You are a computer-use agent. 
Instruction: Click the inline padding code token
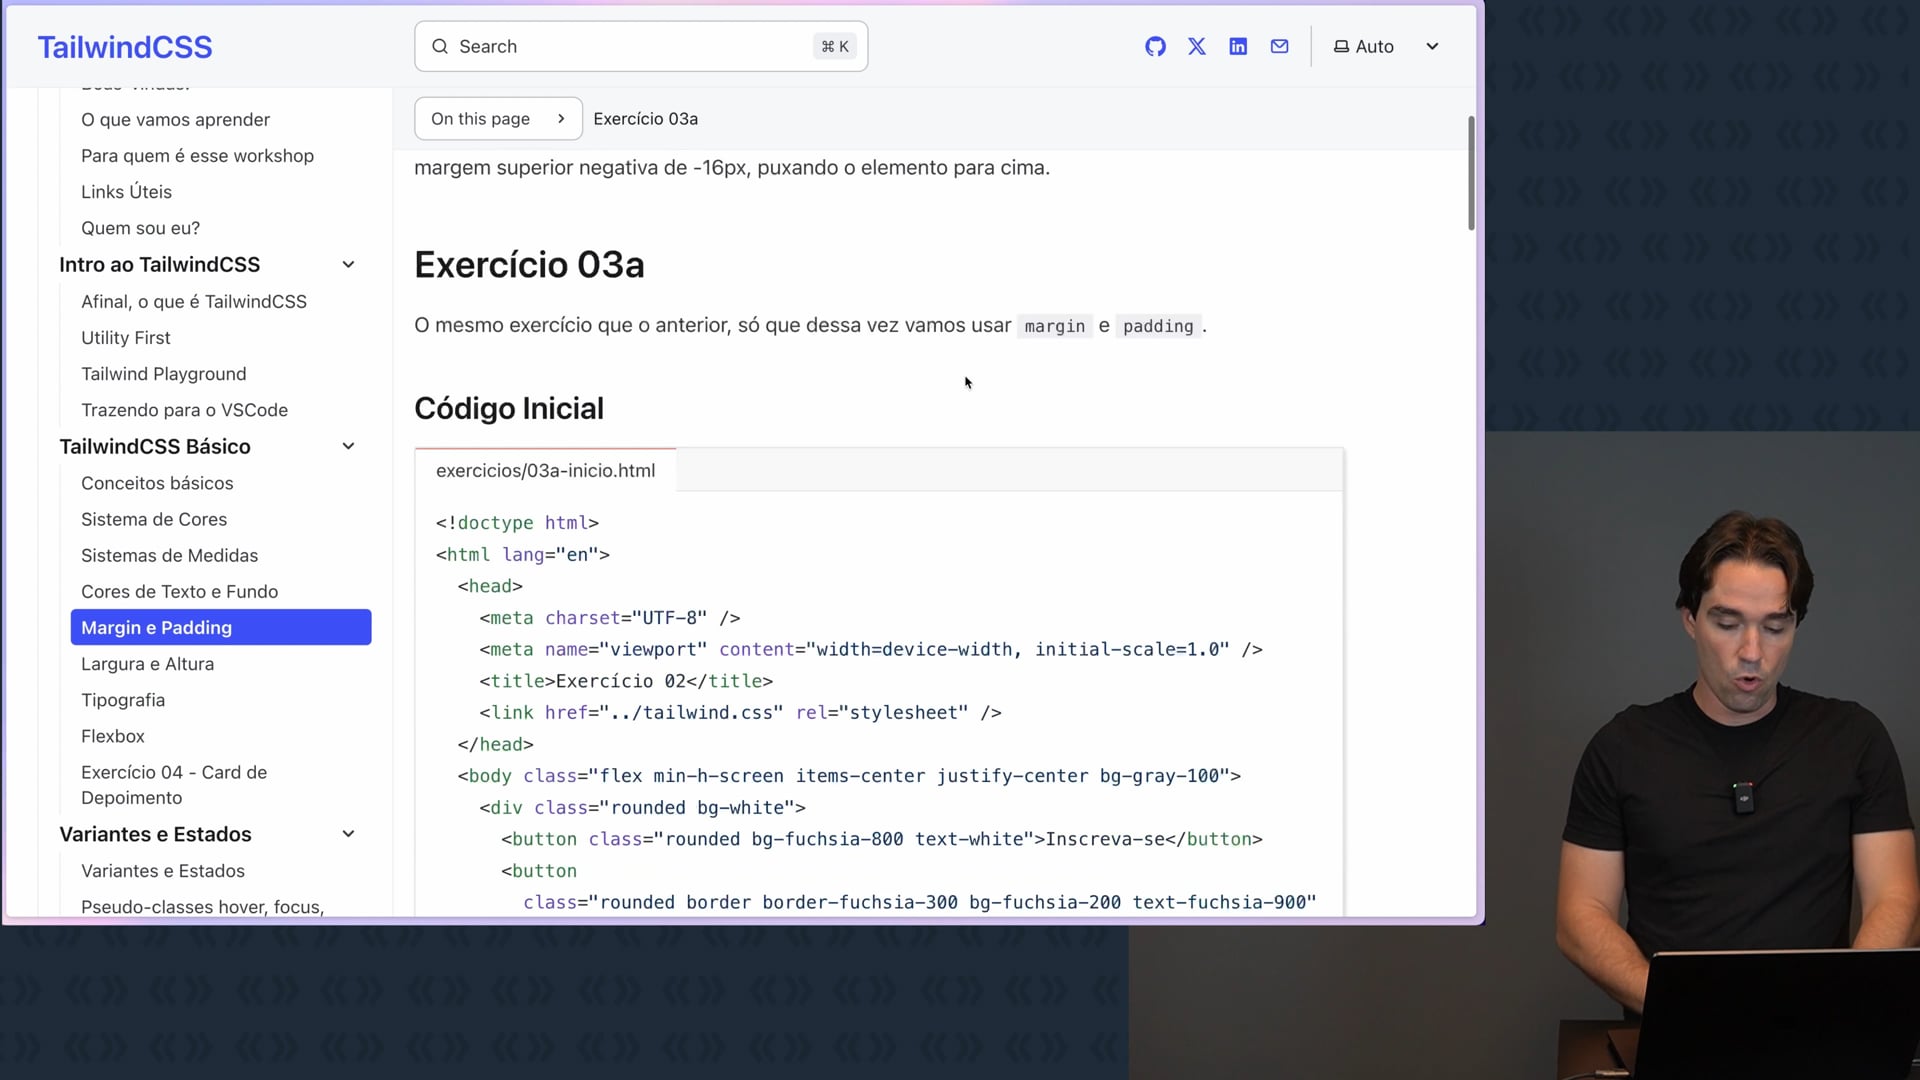1158,326
